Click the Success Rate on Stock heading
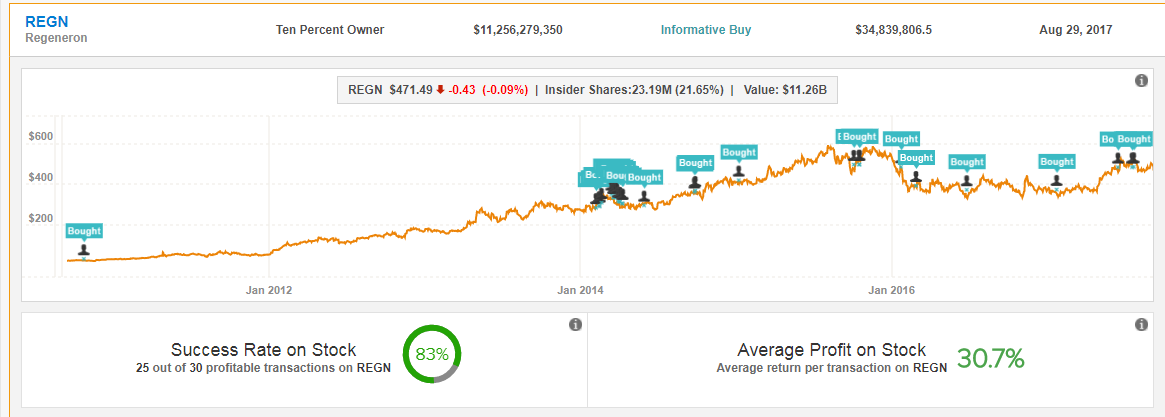This screenshot has height=417, width=1165. pyautogui.click(x=264, y=350)
